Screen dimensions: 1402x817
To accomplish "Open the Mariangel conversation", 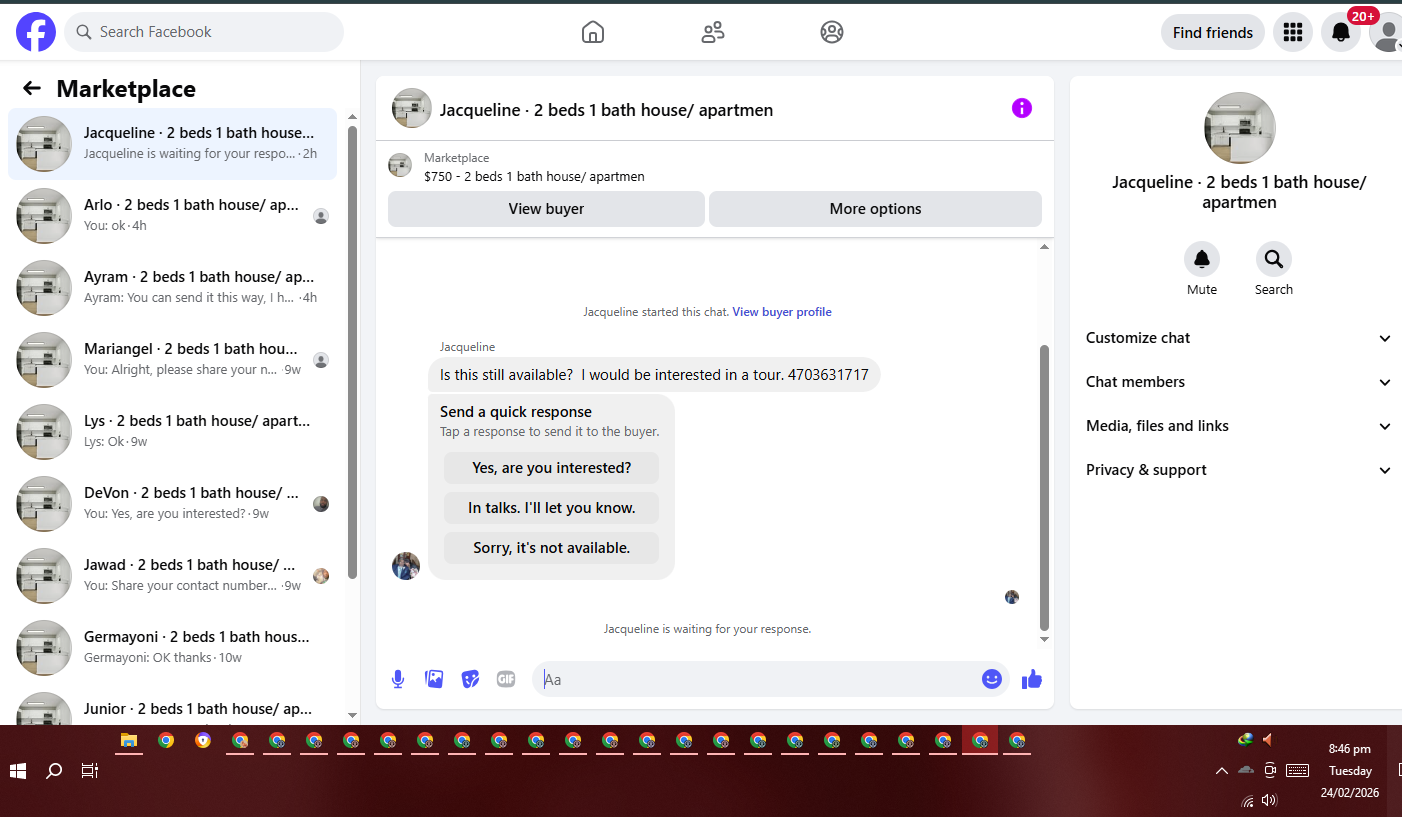I will pyautogui.click(x=172, y=360).
